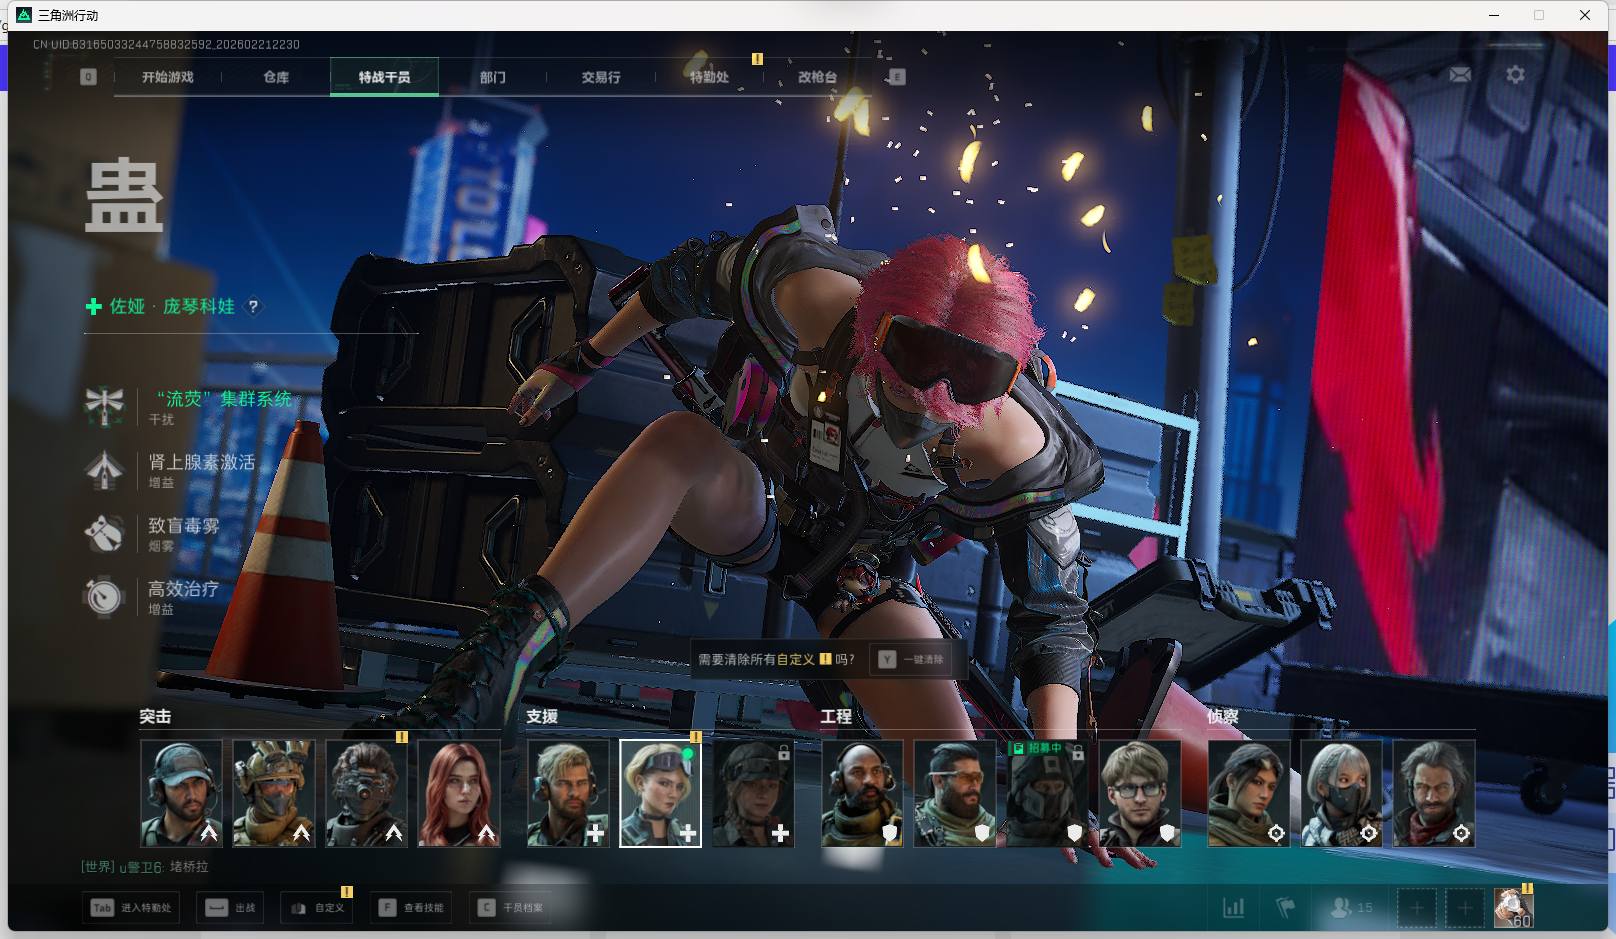
Task: Select the blond male support operator with headset
Action: point(568,794)
